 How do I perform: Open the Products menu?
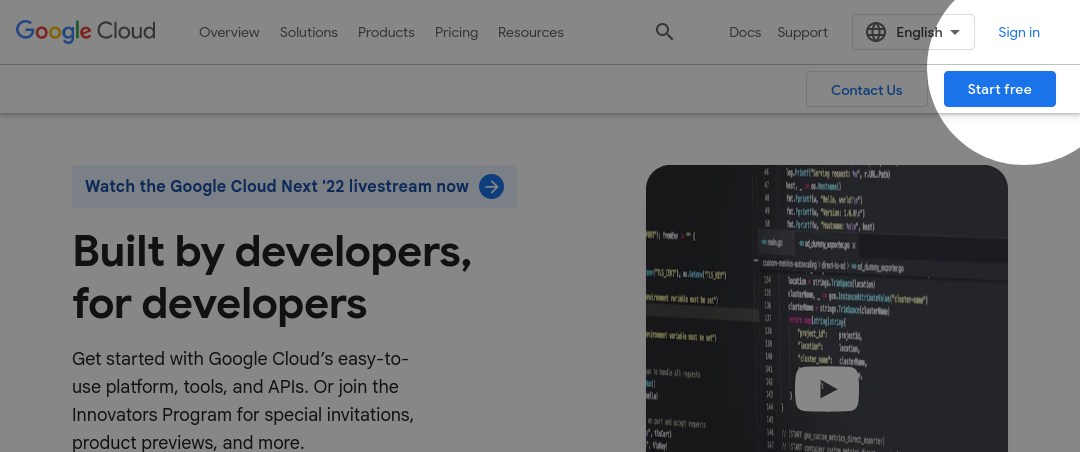(386, 32)
